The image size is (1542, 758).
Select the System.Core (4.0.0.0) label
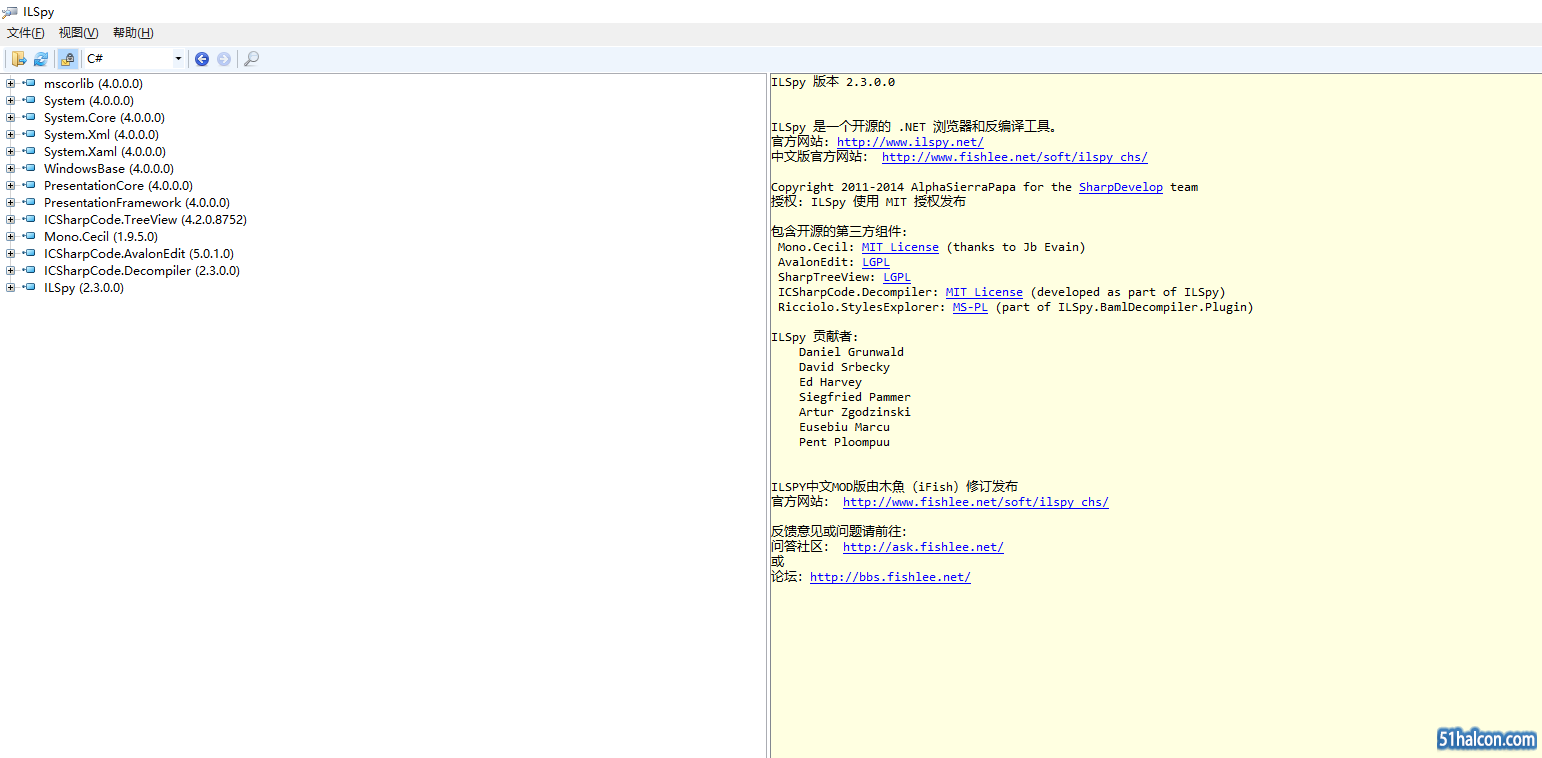pyautogui.click(x=104, y=118)
